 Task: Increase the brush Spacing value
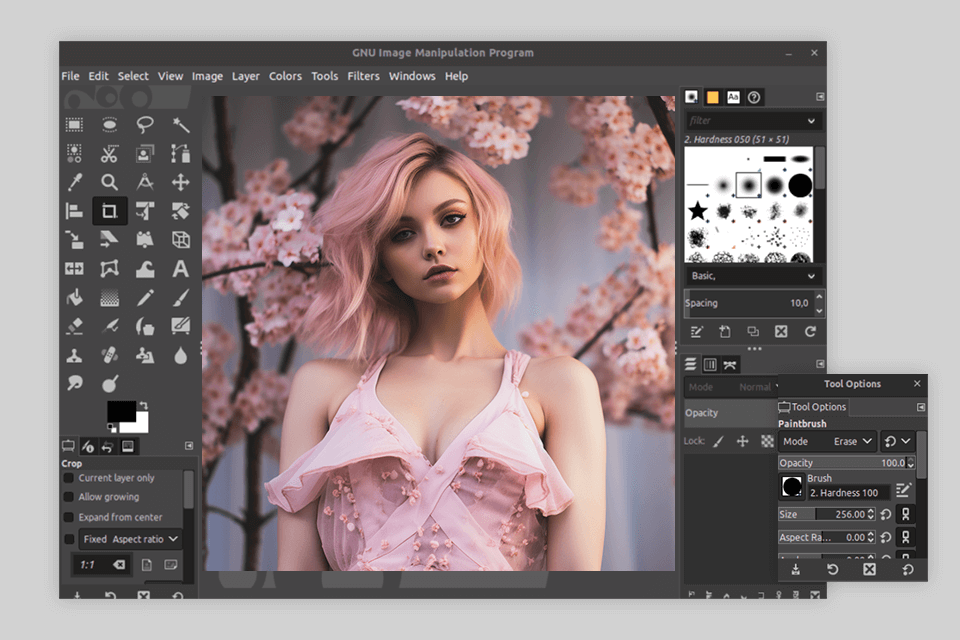(819, 296)
